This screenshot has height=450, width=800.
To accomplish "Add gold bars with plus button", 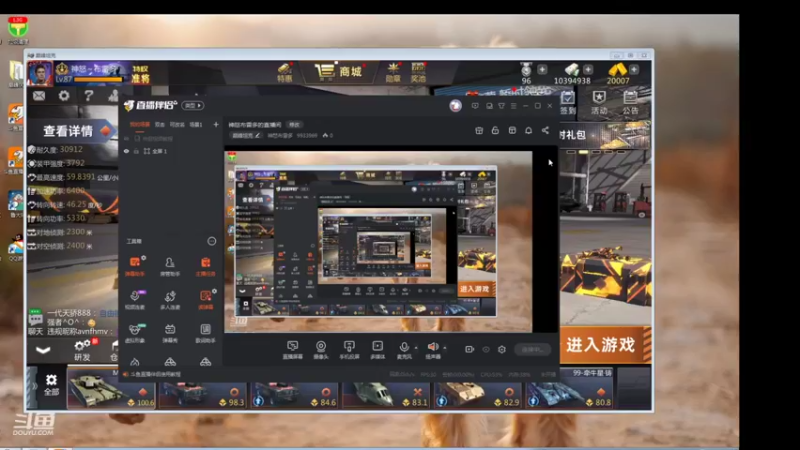I will click(x=634, y=69).
